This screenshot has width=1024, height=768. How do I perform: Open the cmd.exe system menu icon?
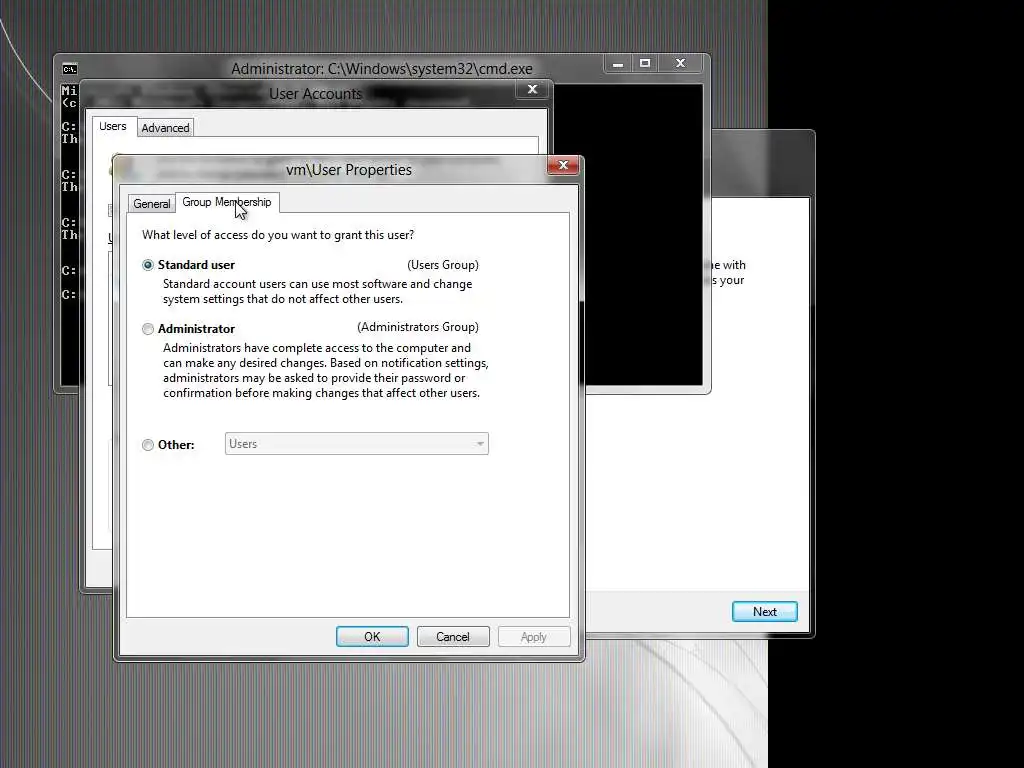click(x=70, y=69)
